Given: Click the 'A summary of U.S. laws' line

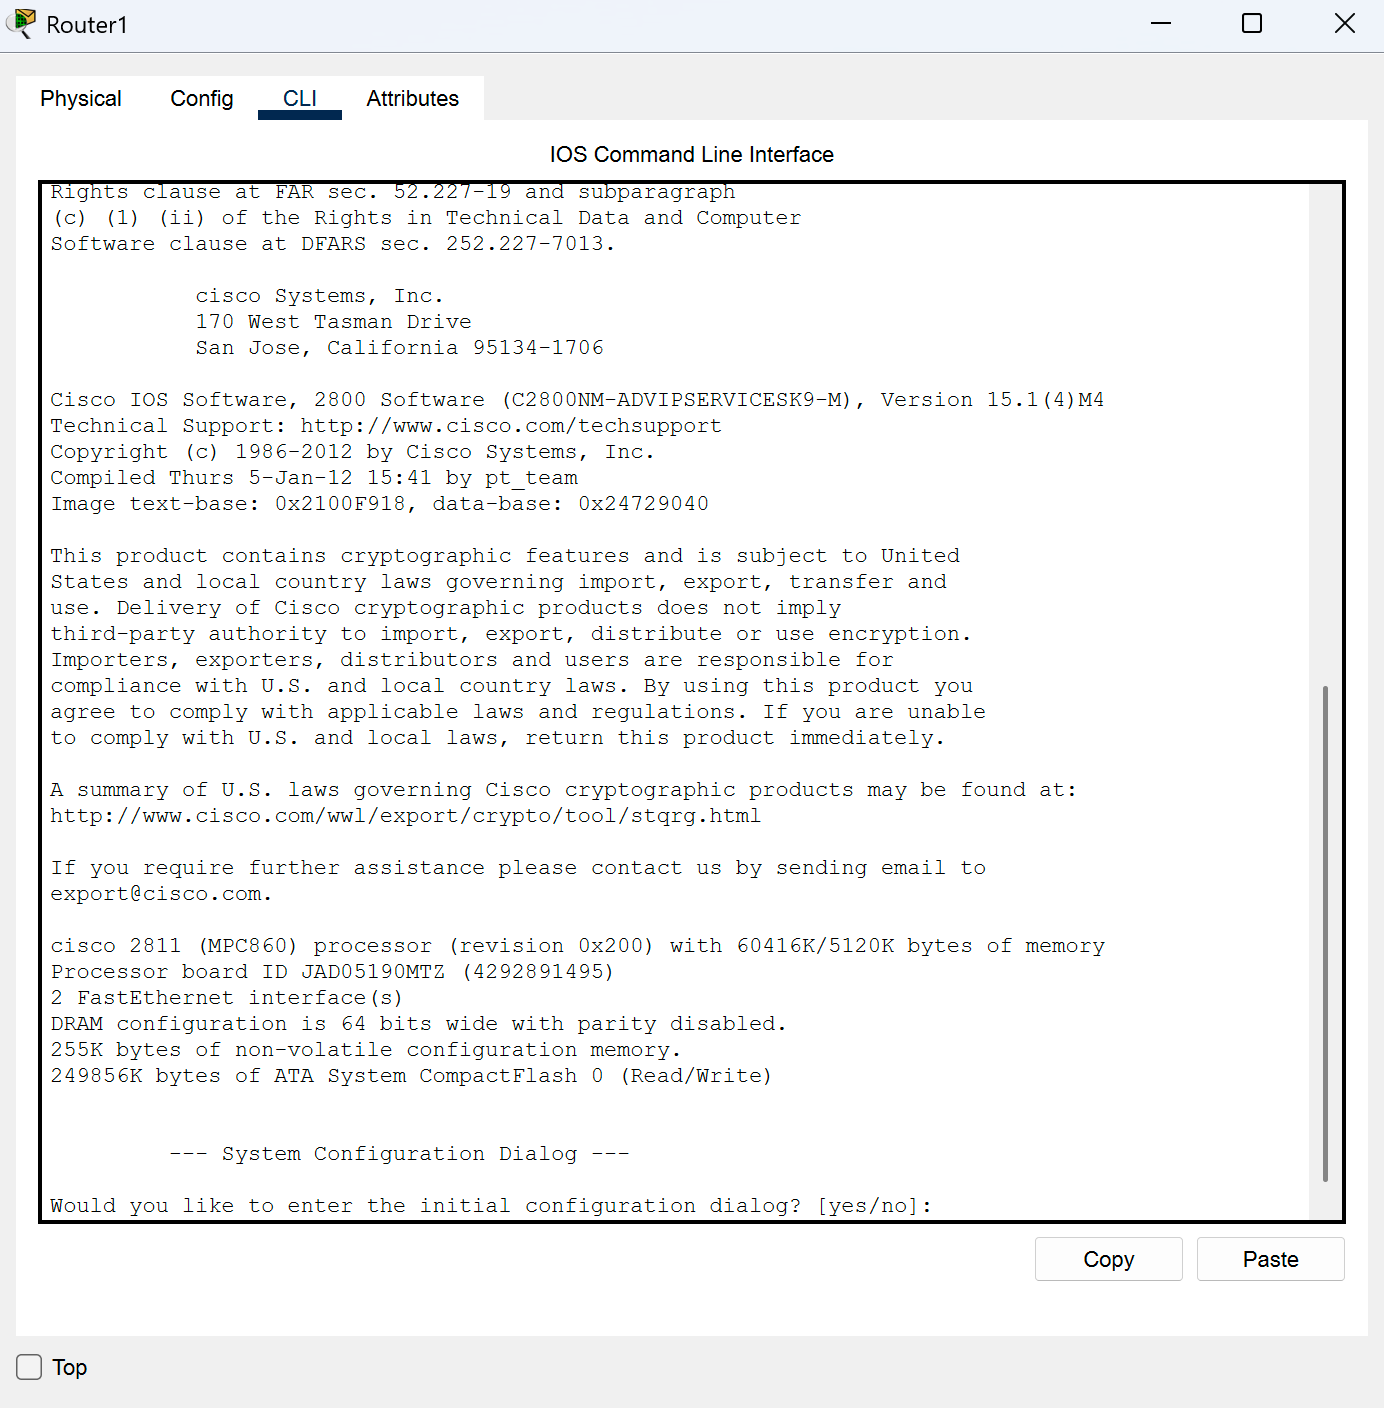Looking at the screenshot, I should 564,790.
